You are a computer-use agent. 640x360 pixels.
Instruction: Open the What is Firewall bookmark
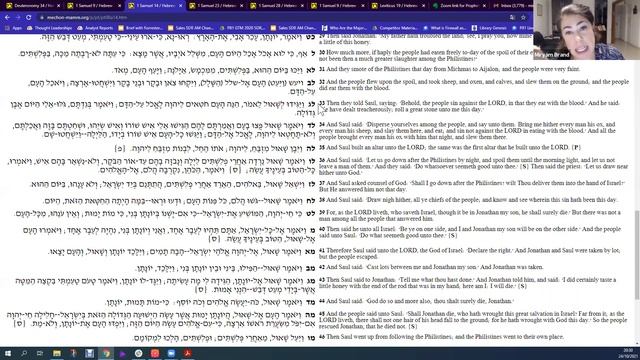coord(445,28)
